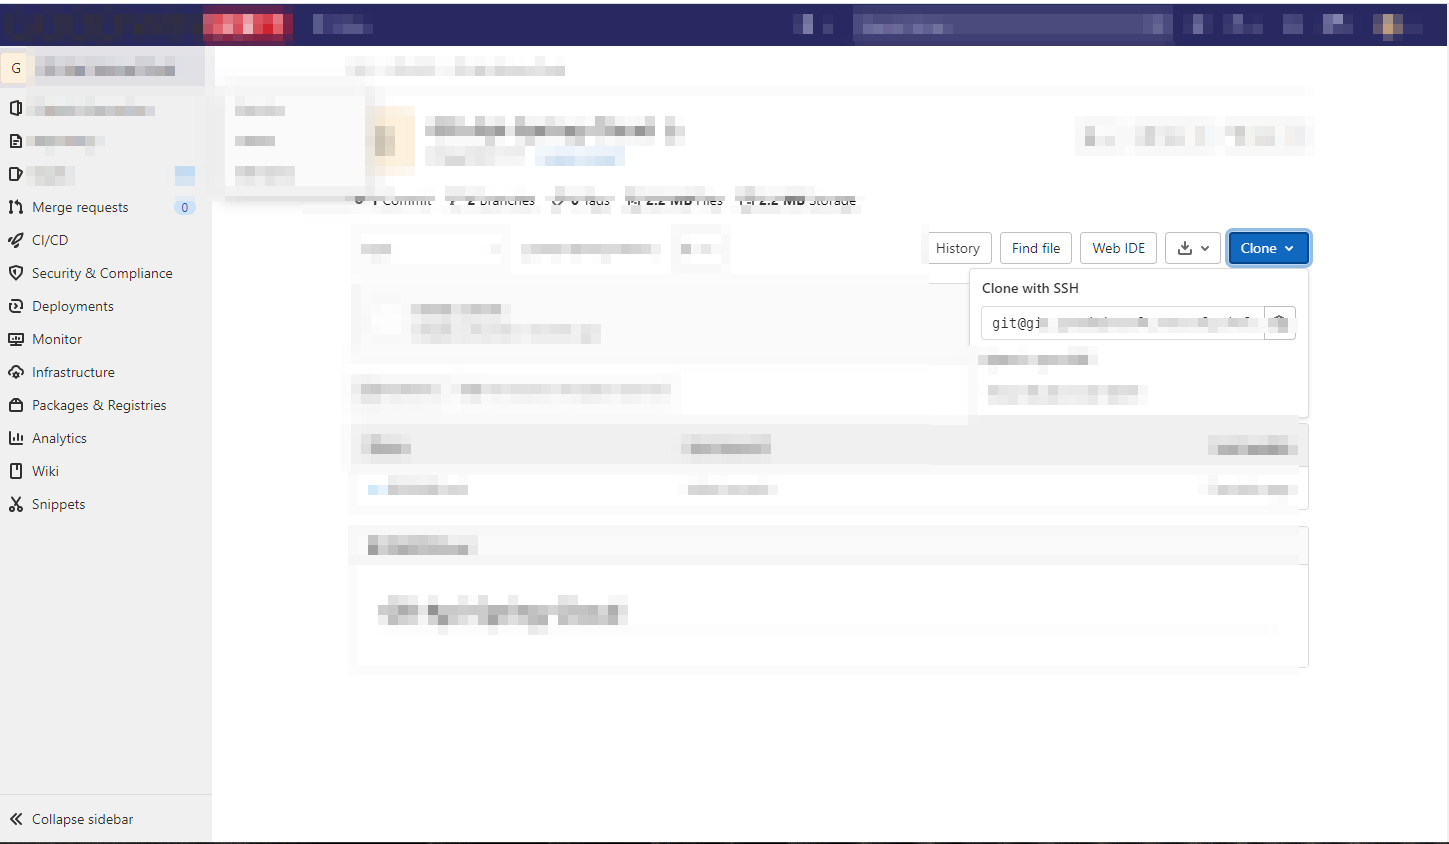Open the project in Web IDE
Image resolution: width=1449 pixels, height=844 pixels.
click(1118, 247)
